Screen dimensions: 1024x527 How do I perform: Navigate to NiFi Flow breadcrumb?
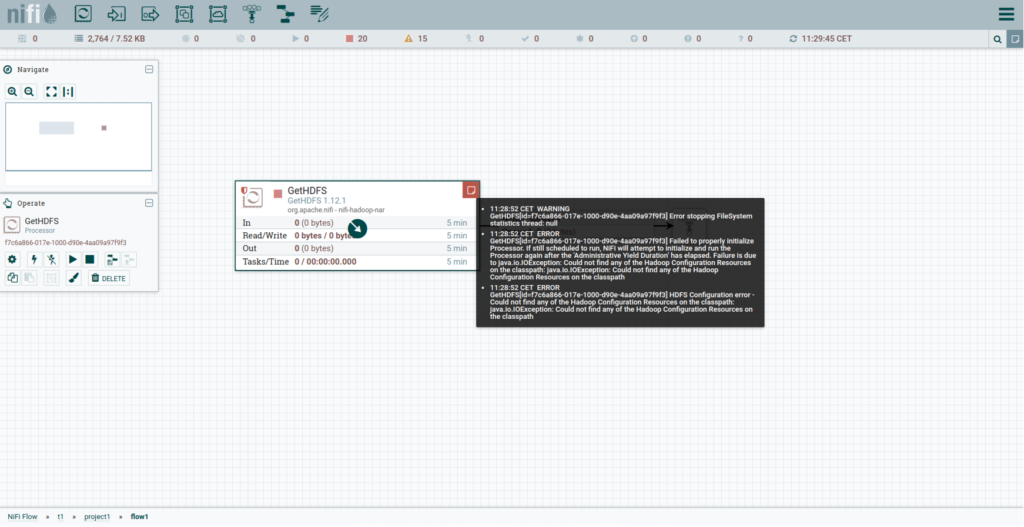(x=22, y=517)
